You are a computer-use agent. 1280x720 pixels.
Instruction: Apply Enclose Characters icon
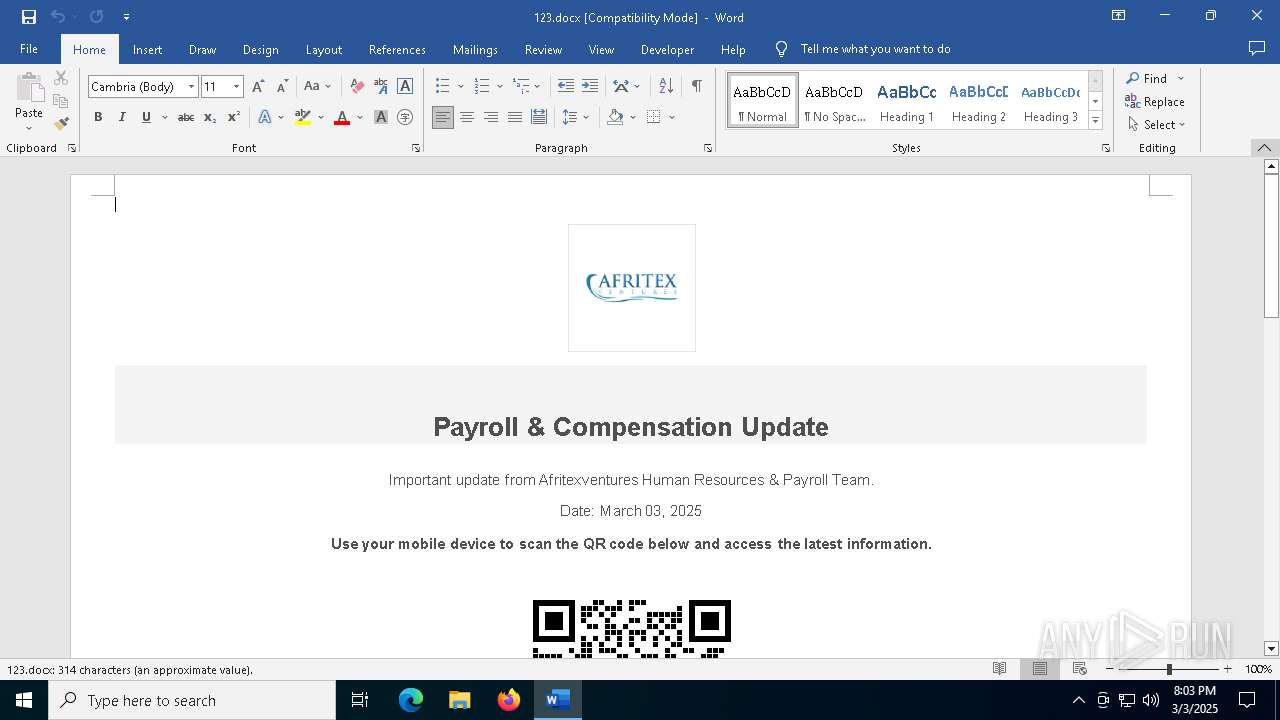coord(405,117)
